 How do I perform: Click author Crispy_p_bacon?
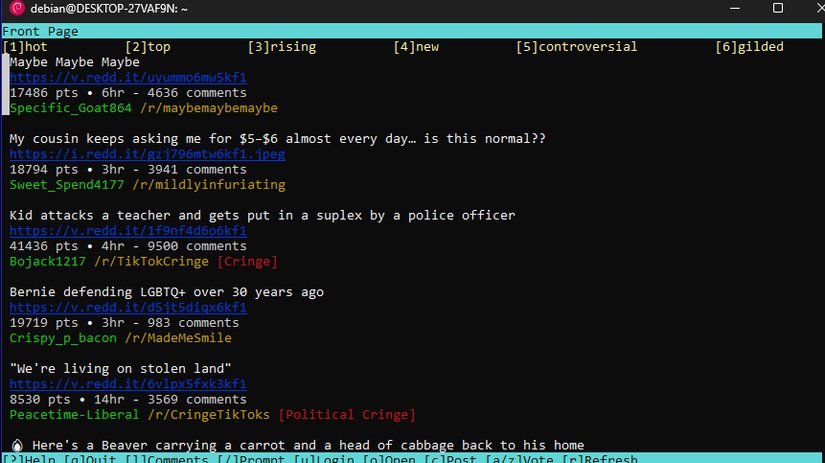click(63, 338)
